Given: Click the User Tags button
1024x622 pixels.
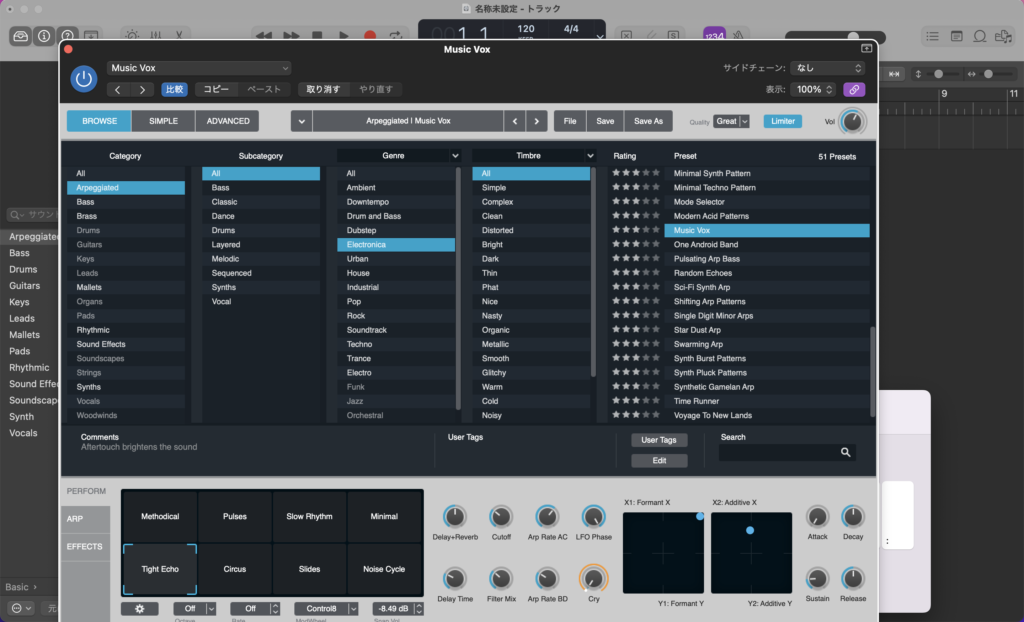Looking at the screenshot, I should click(658, 440).
